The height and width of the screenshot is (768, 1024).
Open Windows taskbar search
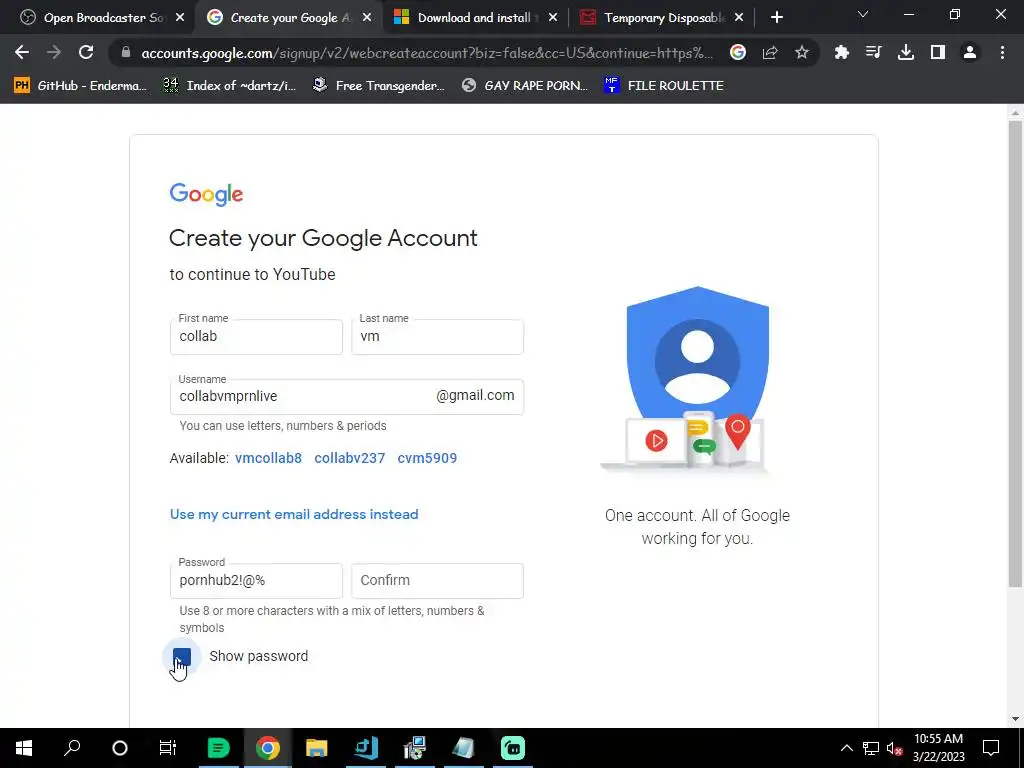72,748
